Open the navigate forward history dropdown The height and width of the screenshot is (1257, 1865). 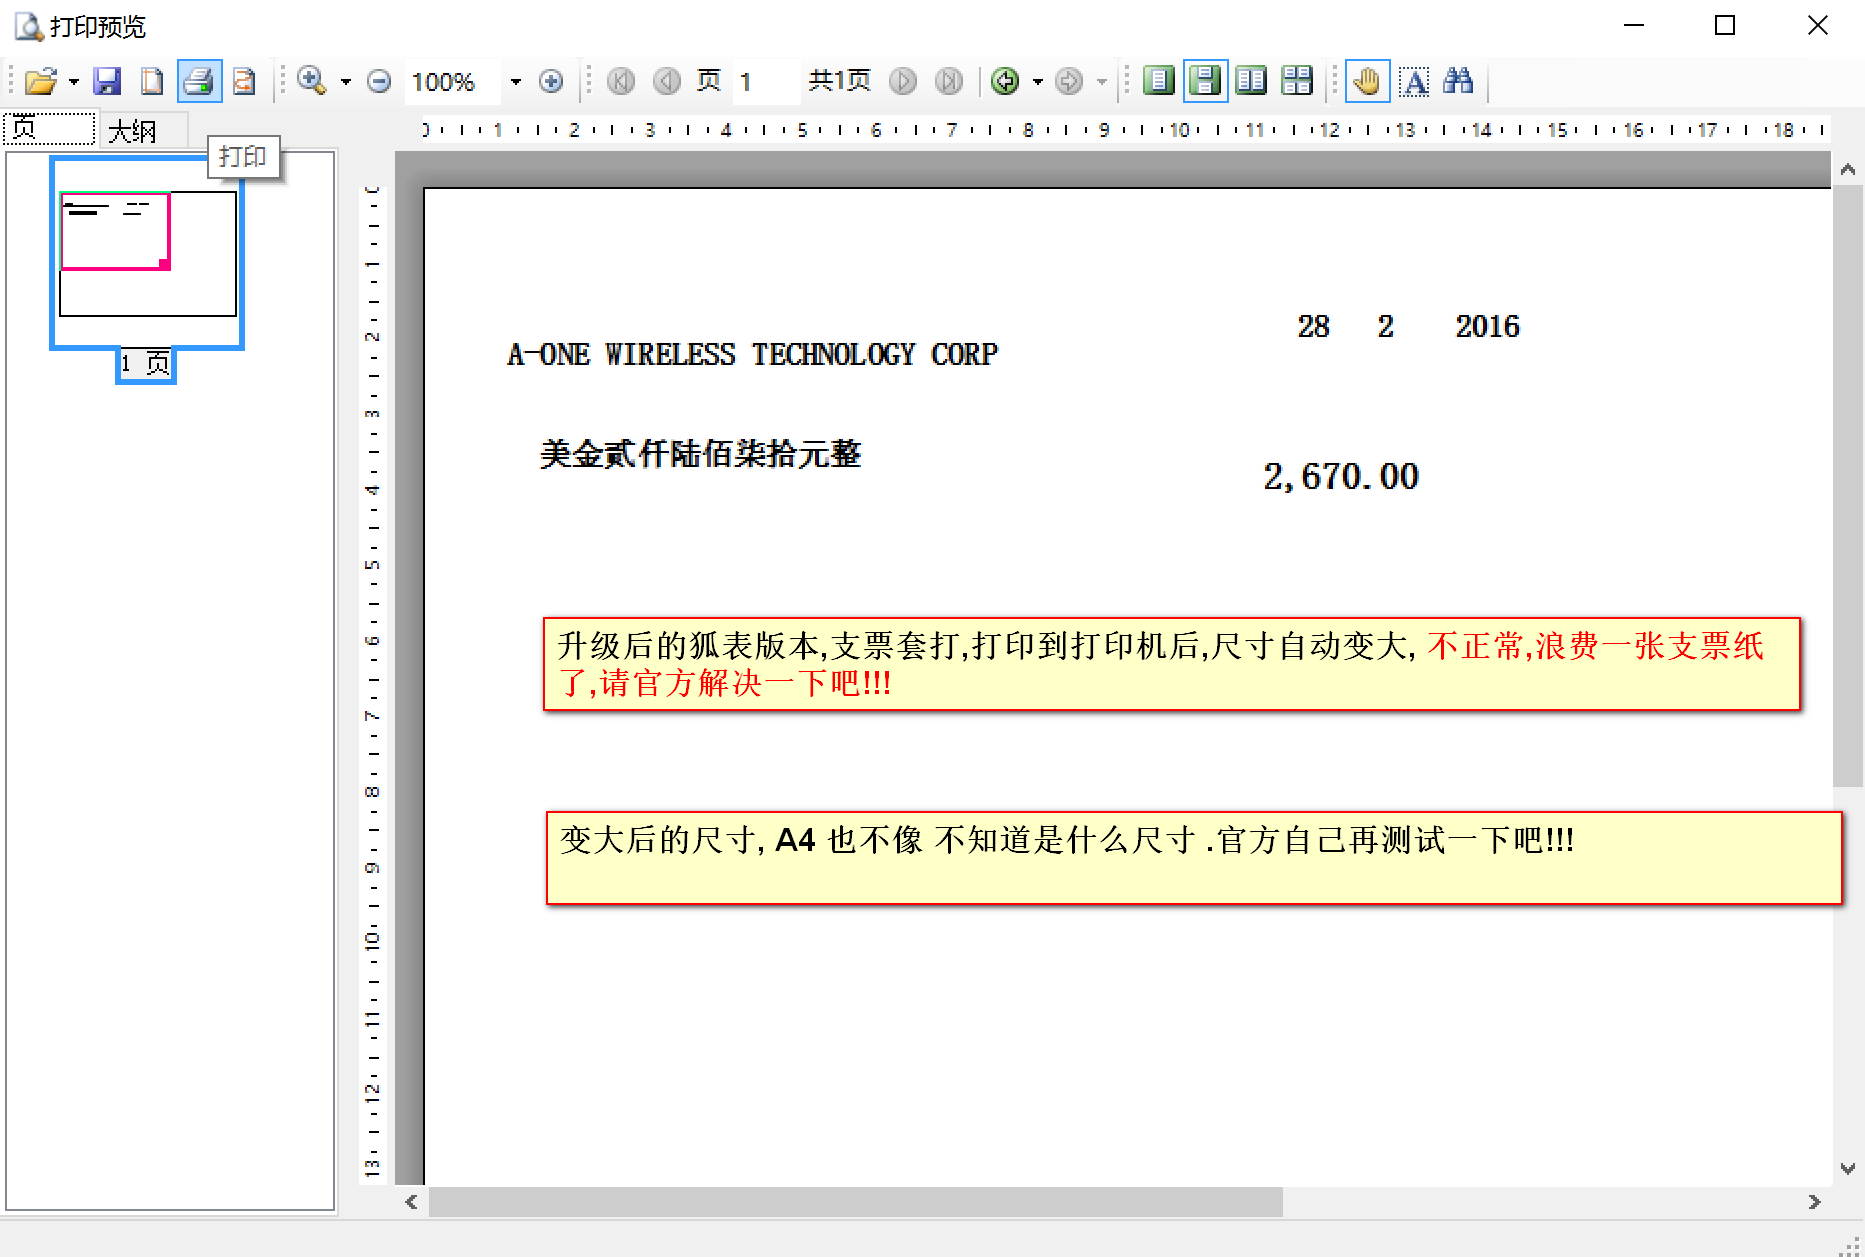click(1101, 82)
